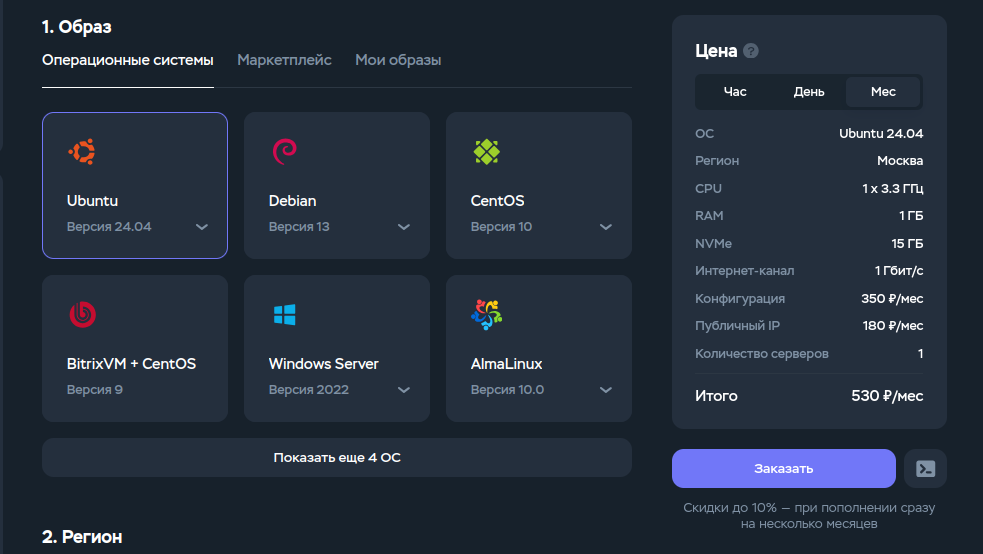Expand the Ubuntu version dropdown
This screenshot has width=983, height=554.
click(202, 227)
